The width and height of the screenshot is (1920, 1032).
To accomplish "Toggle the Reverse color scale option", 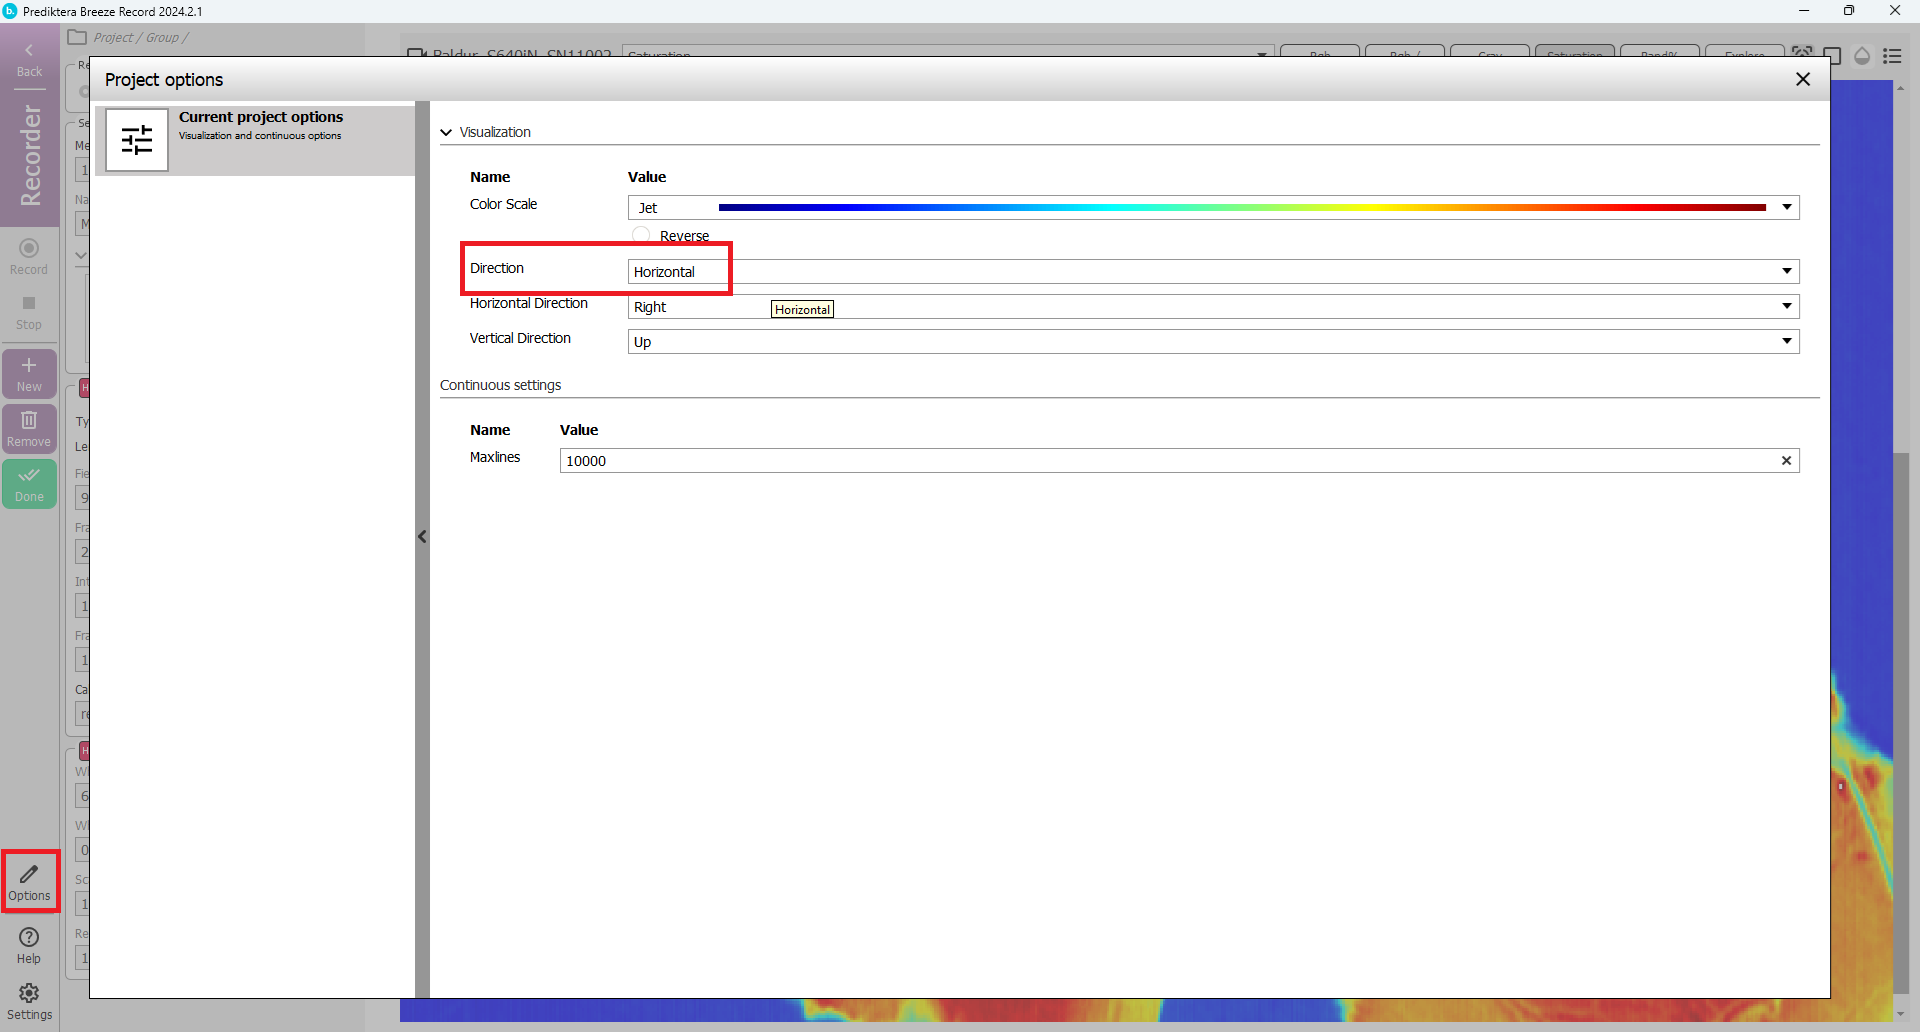I will click(642, 235).
